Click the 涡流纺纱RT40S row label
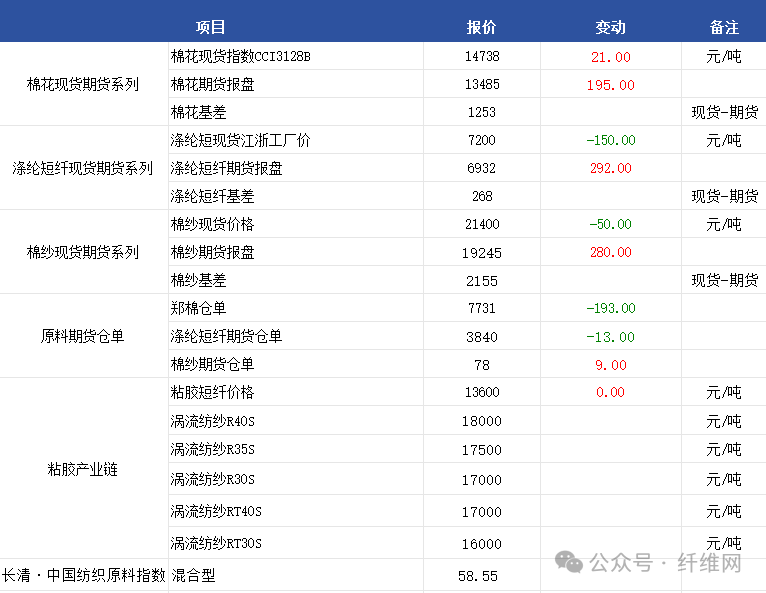Screen dimensions: 766x593 [216, 511]
